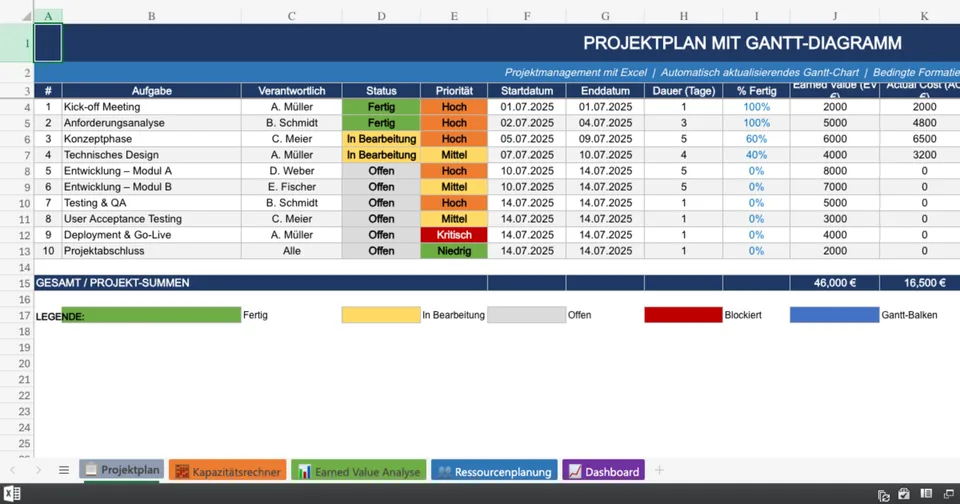Click 'E. Fischer' responsible cell
Screen dimensions: 960x504
coord(291,187)
